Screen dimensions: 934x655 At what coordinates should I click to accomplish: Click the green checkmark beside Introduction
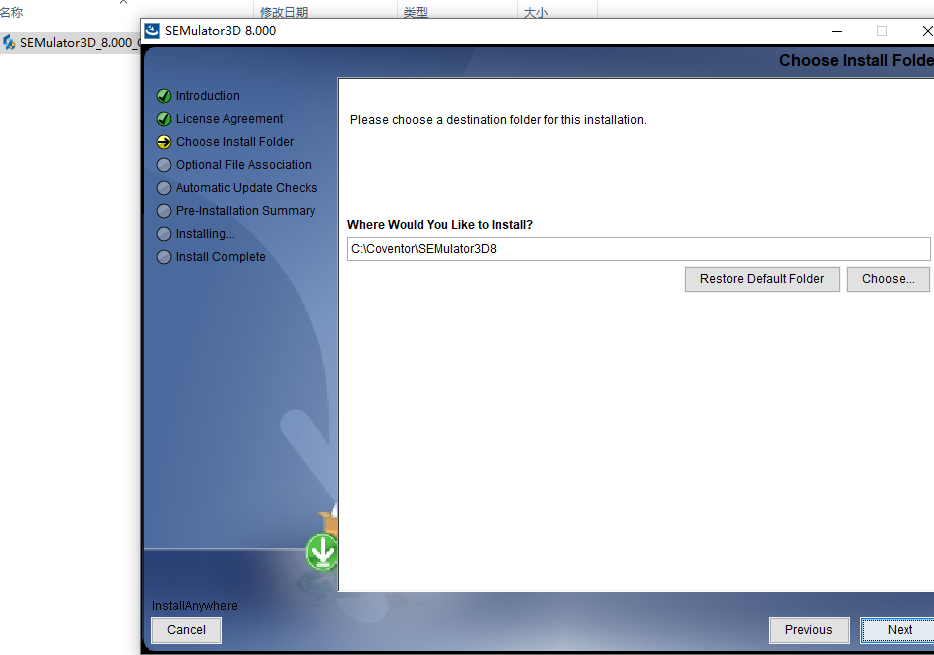tap(164, 96)
